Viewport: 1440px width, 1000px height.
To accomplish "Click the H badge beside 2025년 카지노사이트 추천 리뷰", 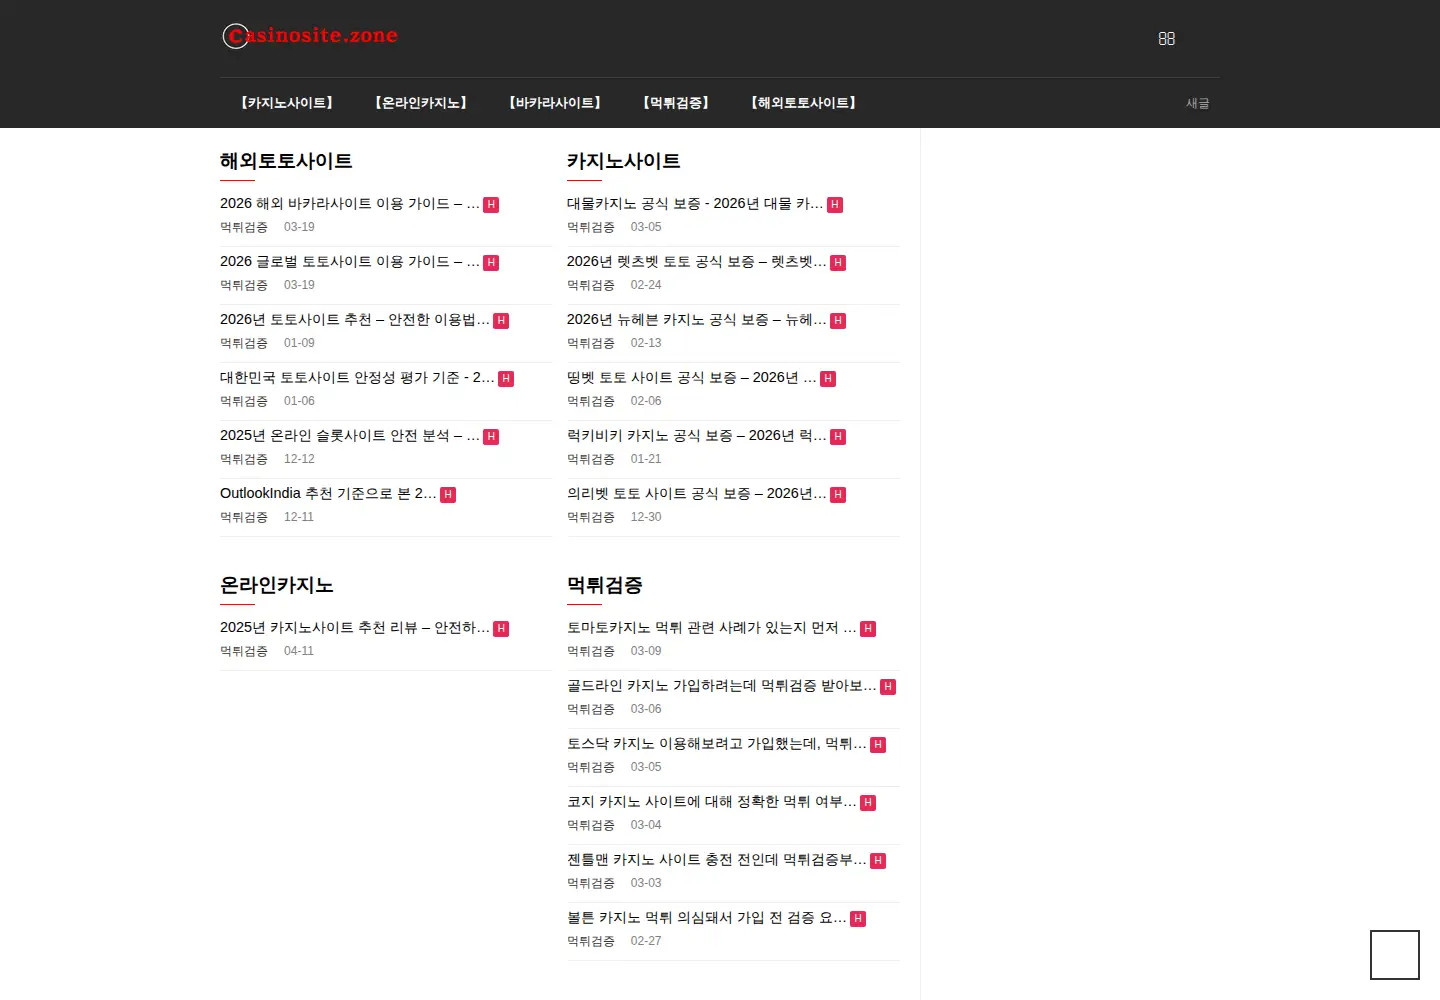I will pos(501,629).
